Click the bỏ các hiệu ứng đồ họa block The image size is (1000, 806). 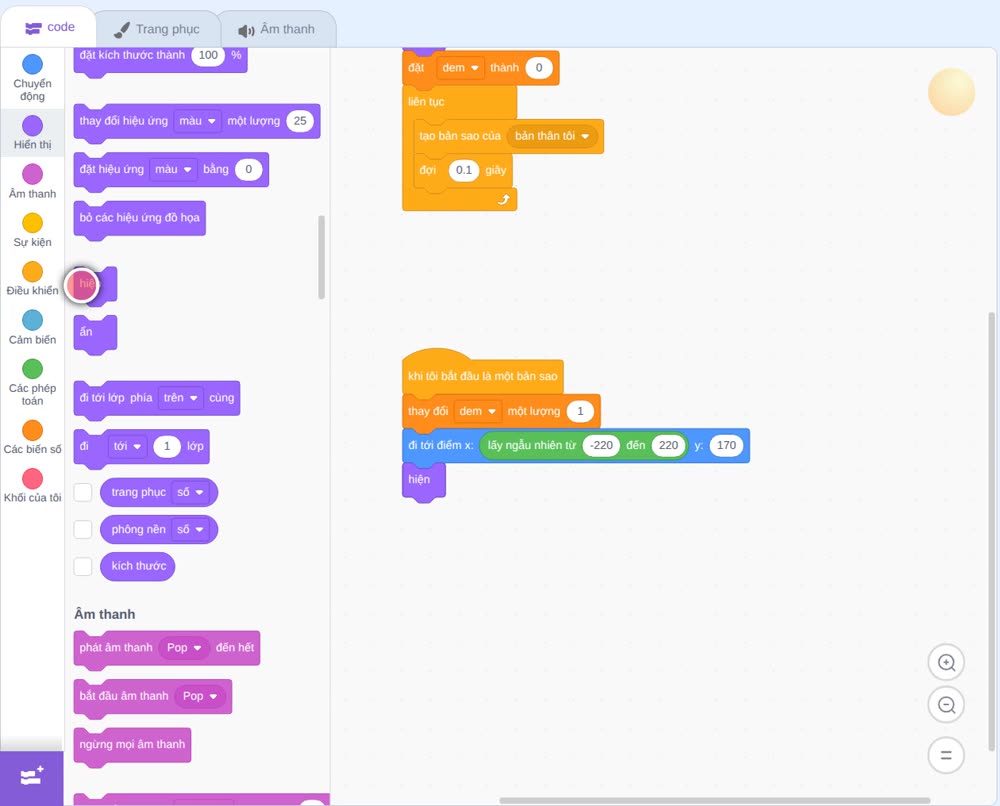pyautogui.click(x=140, y=218)
